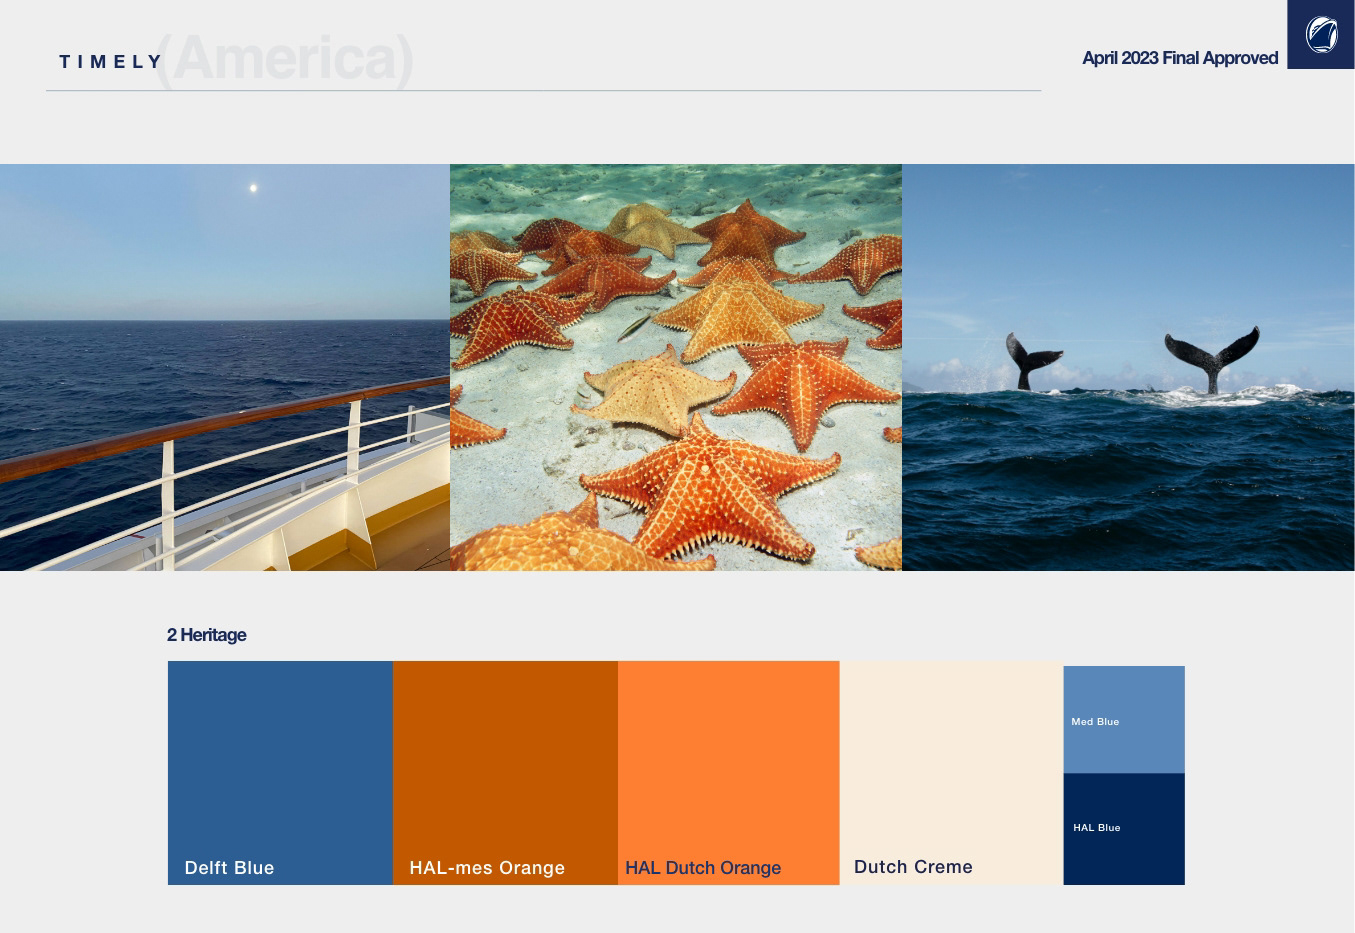Click the 2 Heritage section label

pyautogui.click(x=206, y=635)
